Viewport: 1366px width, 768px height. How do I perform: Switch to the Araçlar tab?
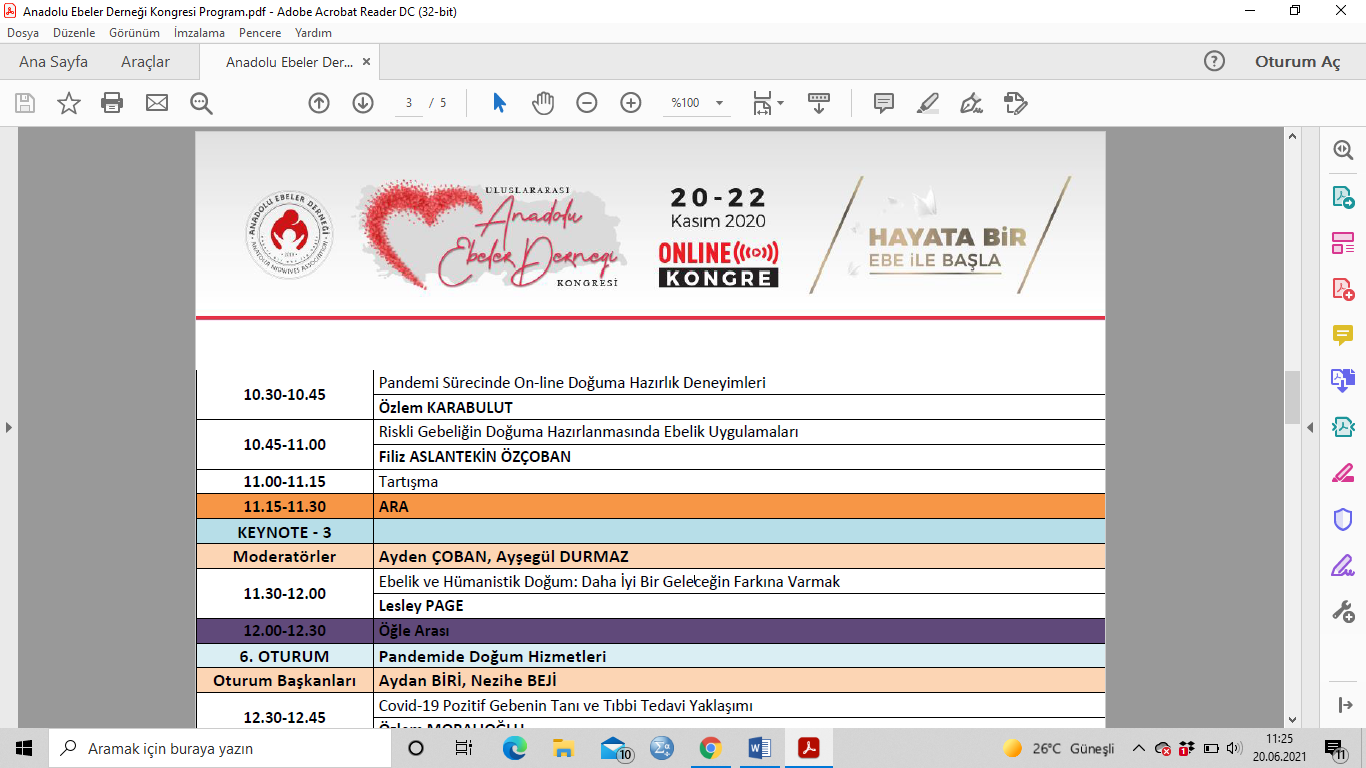tap(145, 62)
